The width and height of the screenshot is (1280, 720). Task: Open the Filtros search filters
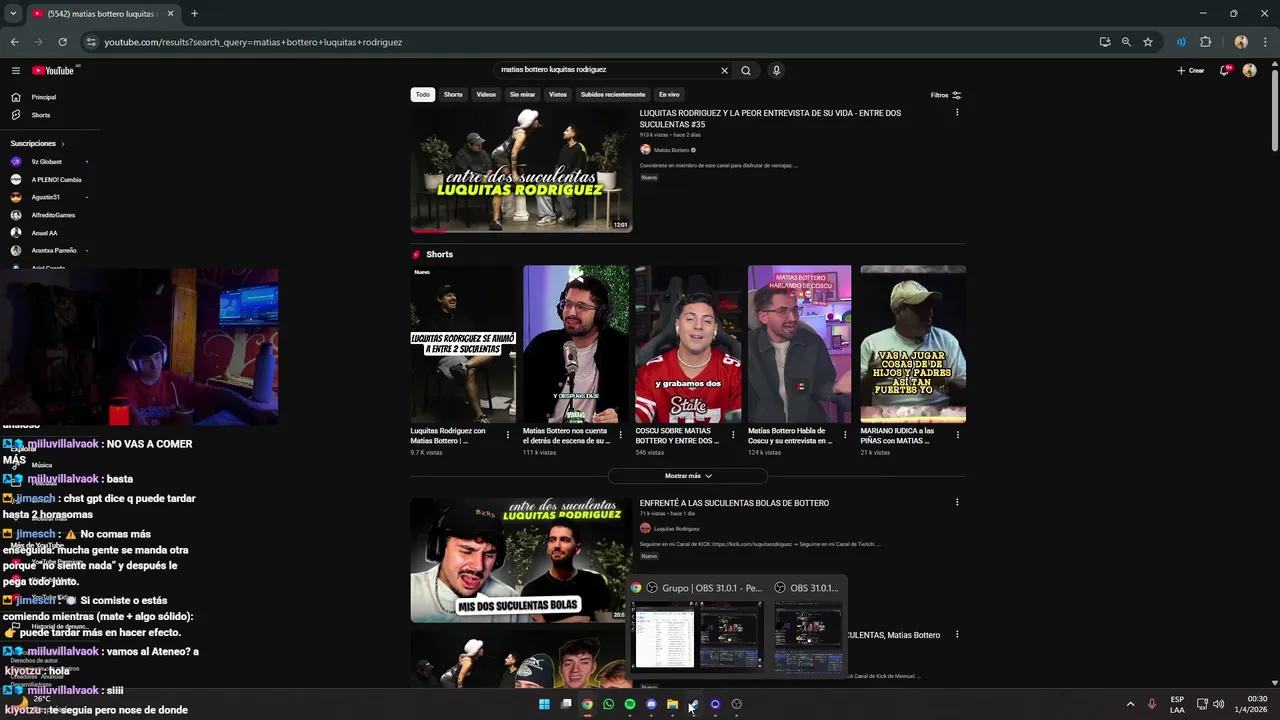coord(946,95)
